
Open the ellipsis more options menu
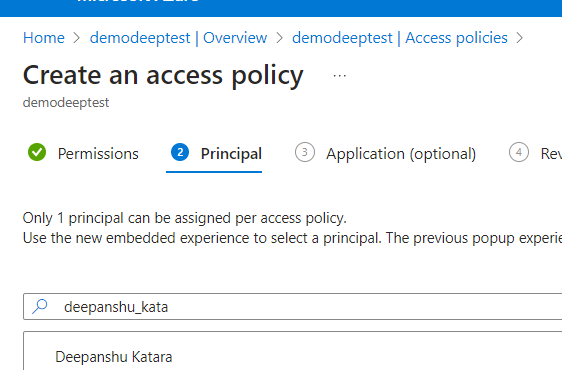339,76
